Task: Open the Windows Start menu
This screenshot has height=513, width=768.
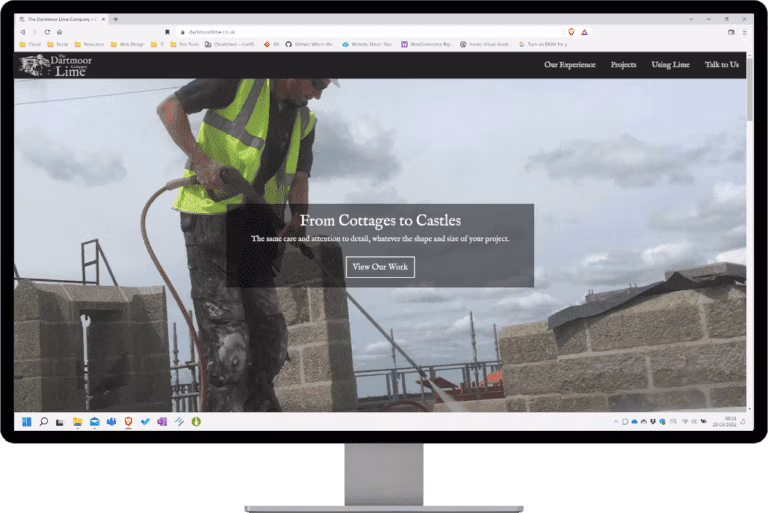Action: pos(26,421)
